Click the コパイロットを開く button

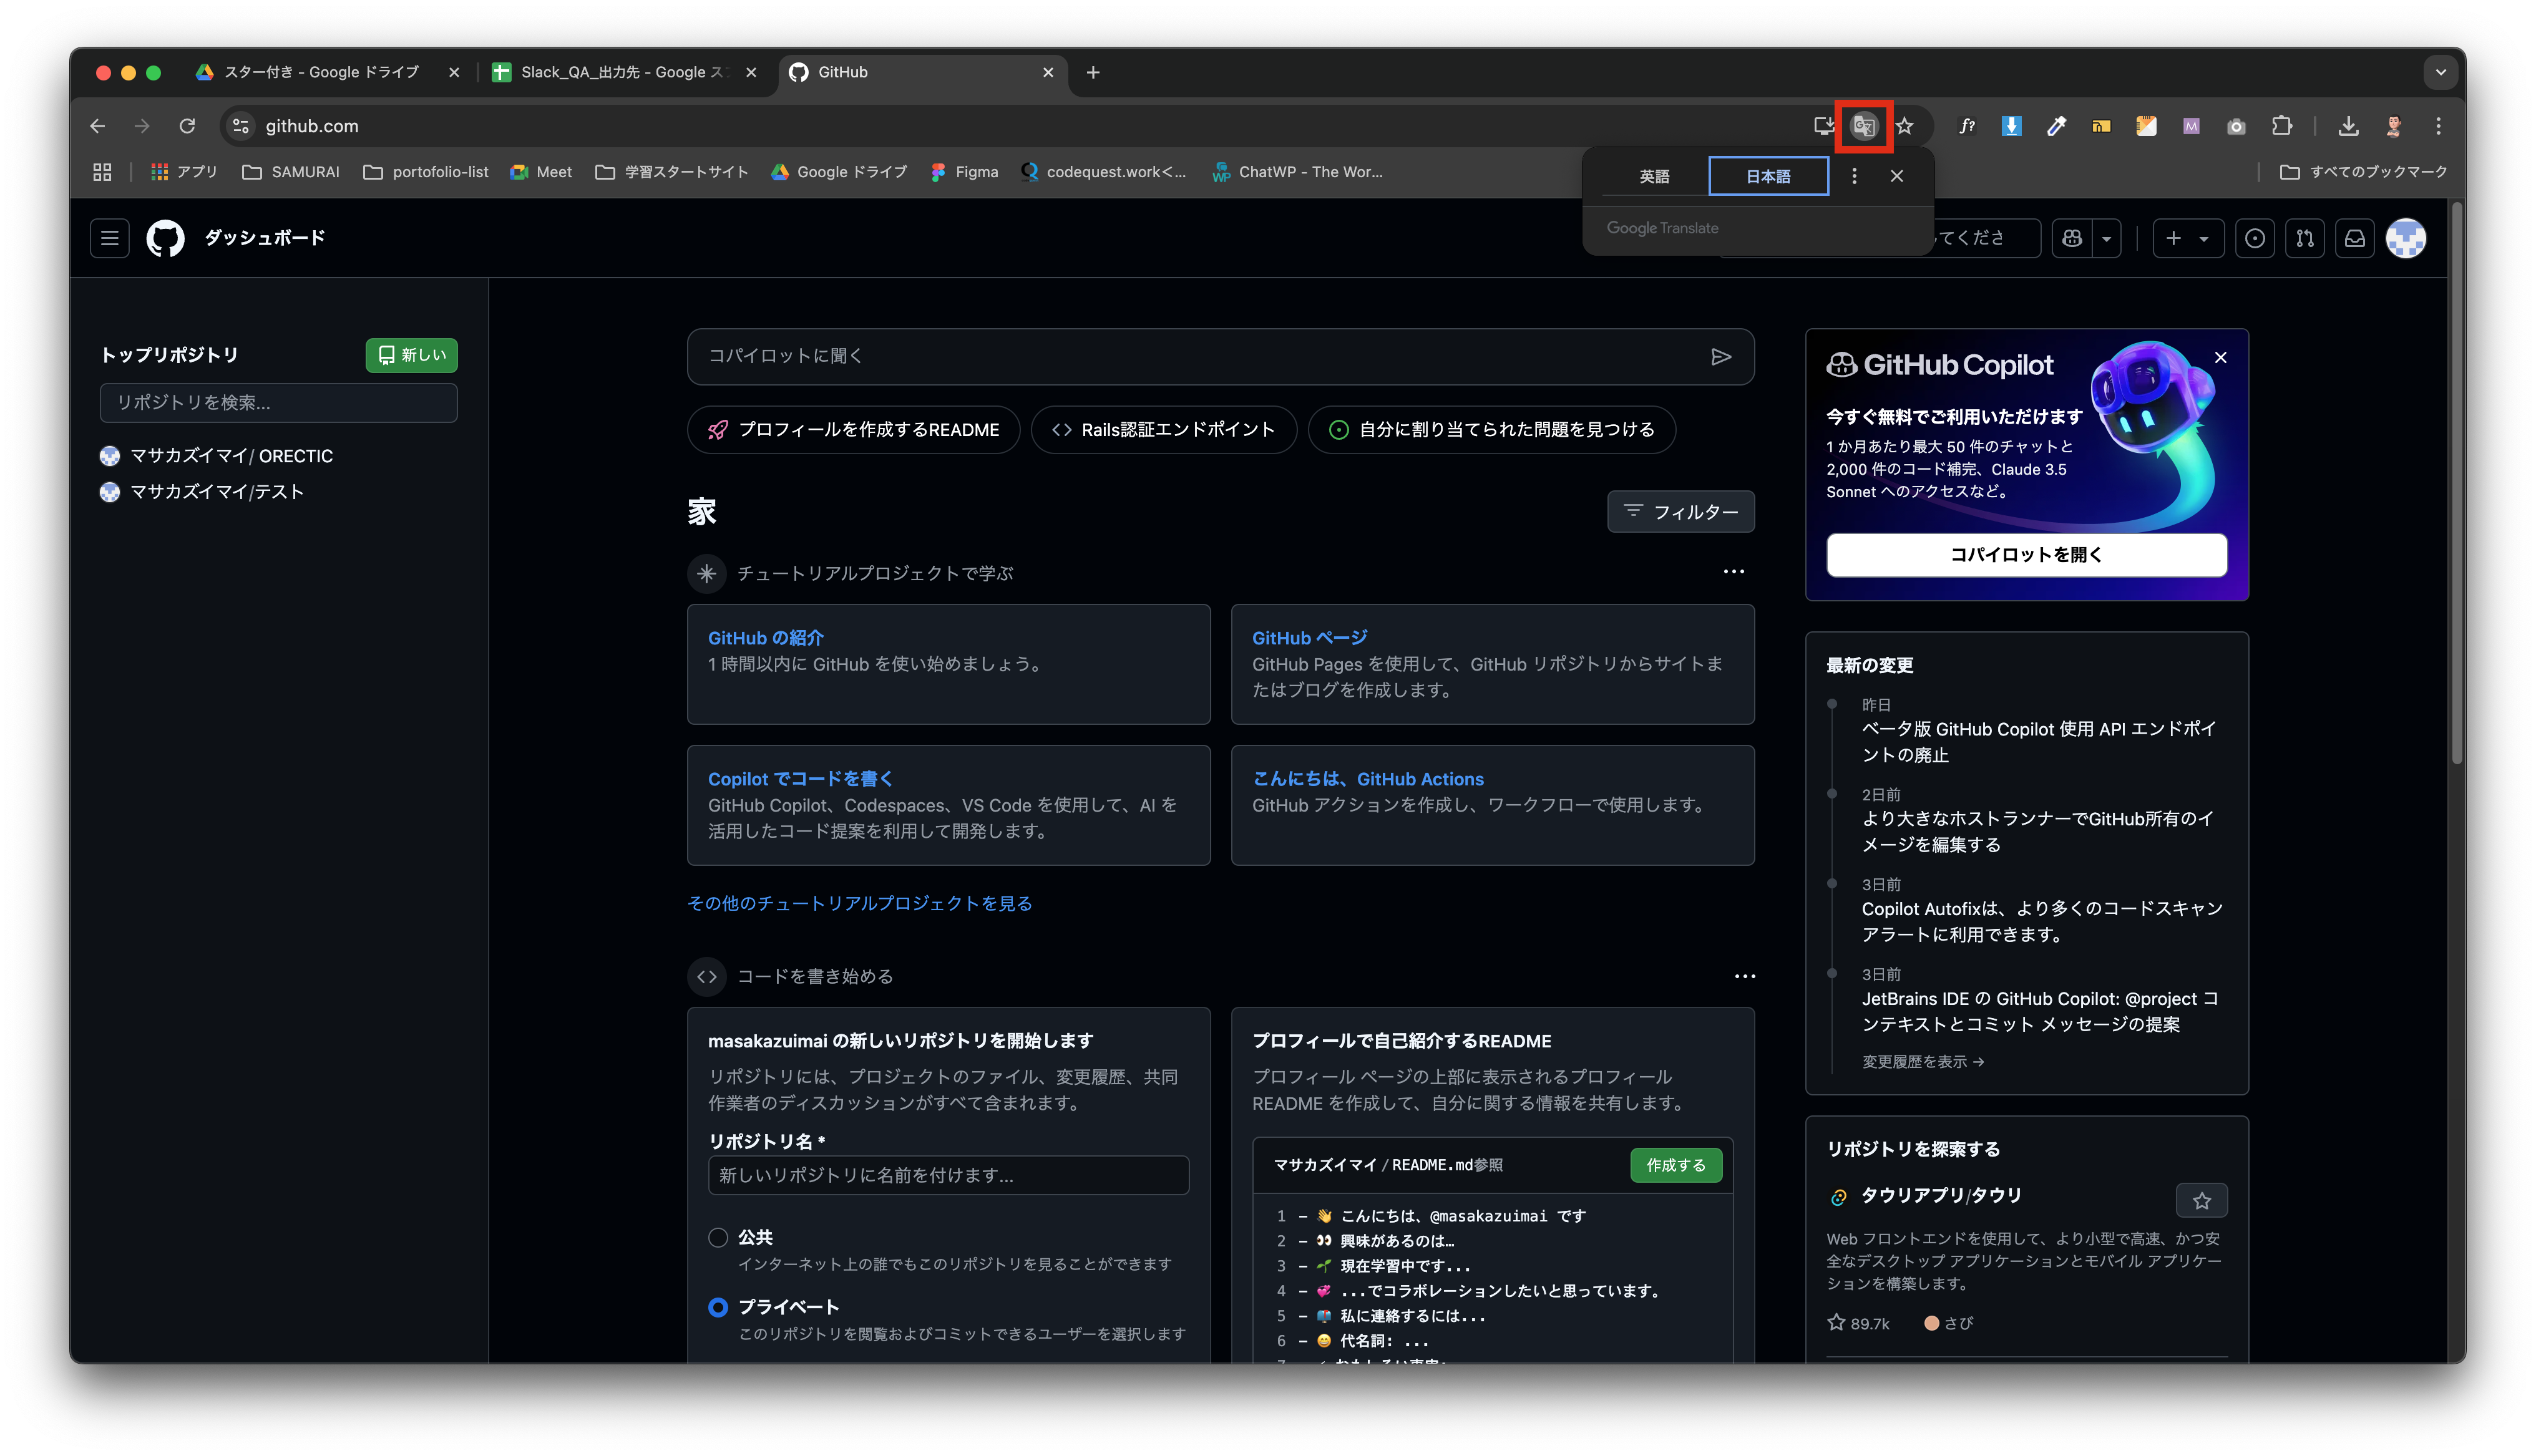click(2027, 555)
